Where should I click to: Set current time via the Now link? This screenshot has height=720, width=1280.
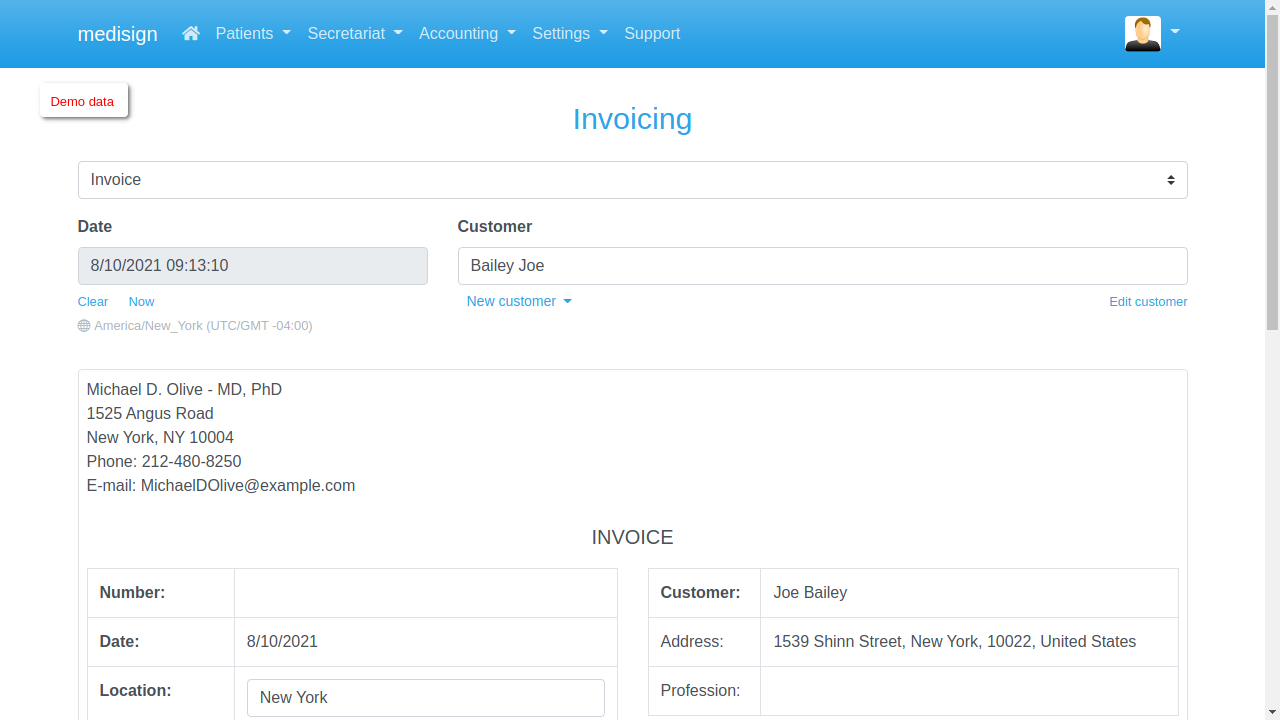click(141, 301)
